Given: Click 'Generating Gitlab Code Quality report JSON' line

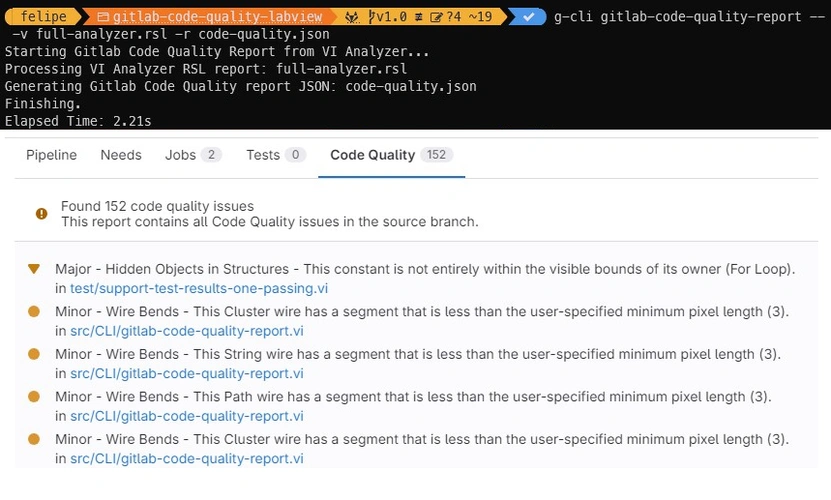Looking at the screenshot, I should pos(241,86).
